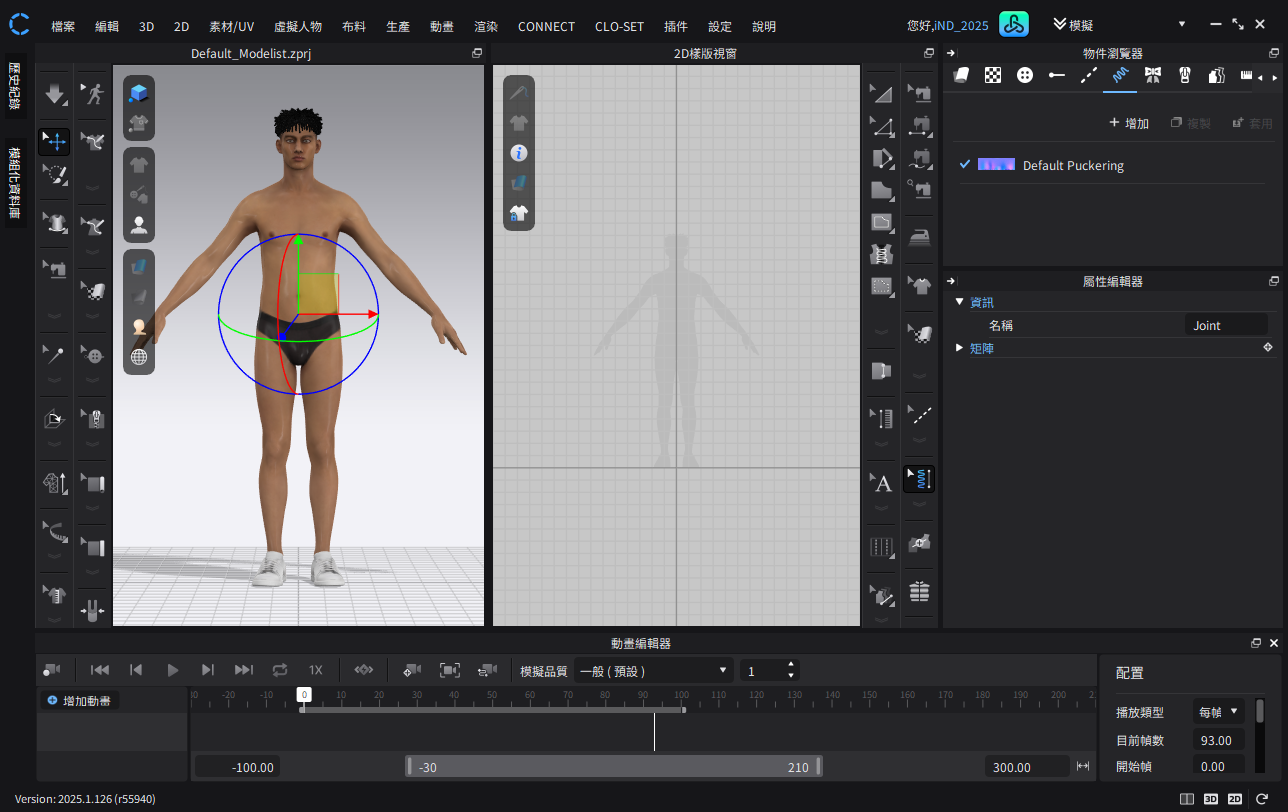Viewport: 1288px width, 812px height.
Task: Click the 300.00 timeline end field
Action: pyautogui.click(x=1027, y=767)
